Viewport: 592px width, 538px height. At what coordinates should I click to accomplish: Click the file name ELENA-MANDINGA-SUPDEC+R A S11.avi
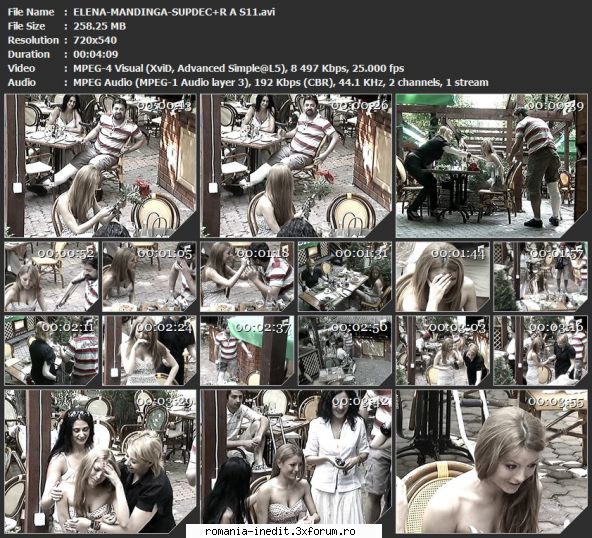(174, 12)
